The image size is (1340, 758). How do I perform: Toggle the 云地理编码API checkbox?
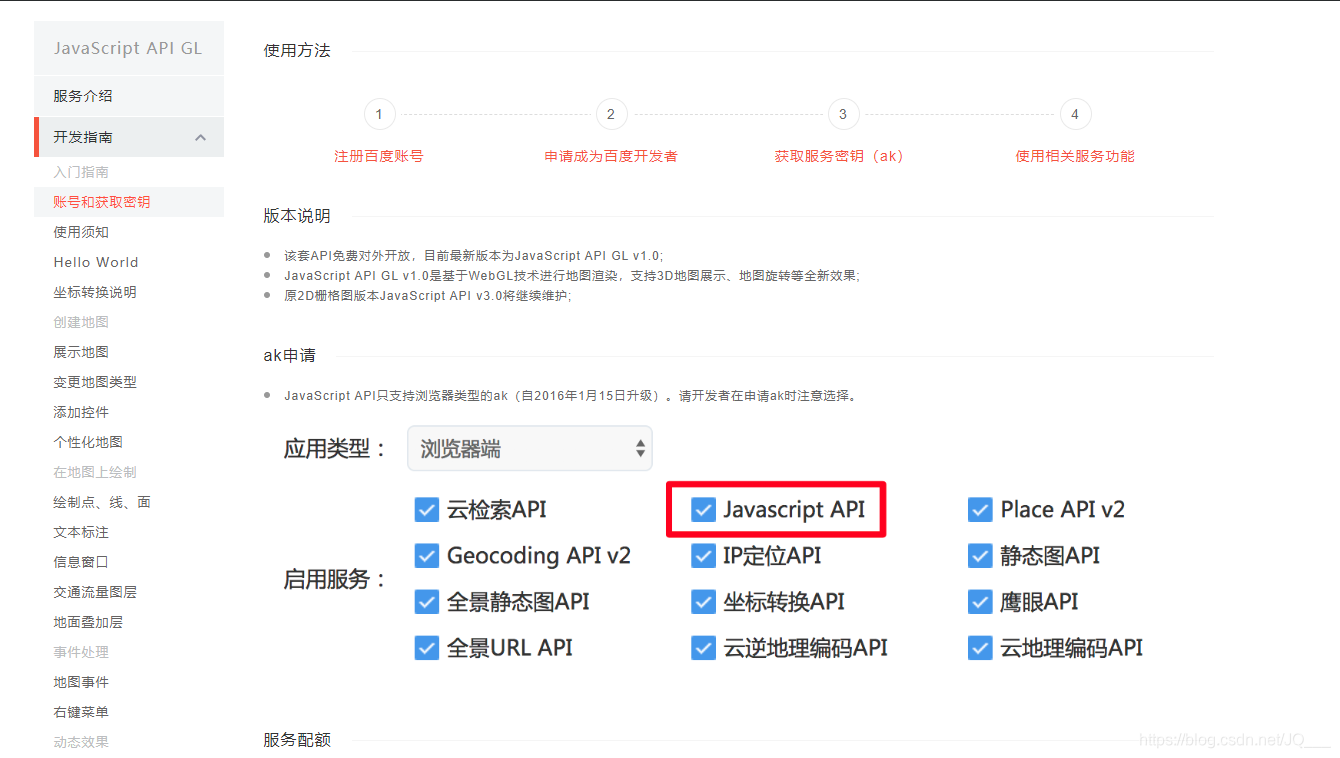[x=980, y=648]
